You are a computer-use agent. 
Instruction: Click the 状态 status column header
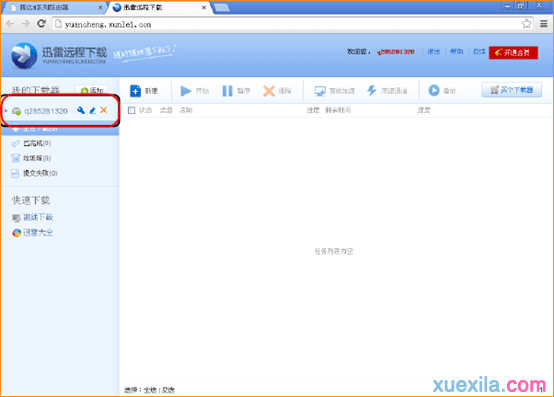pos(146,110)
